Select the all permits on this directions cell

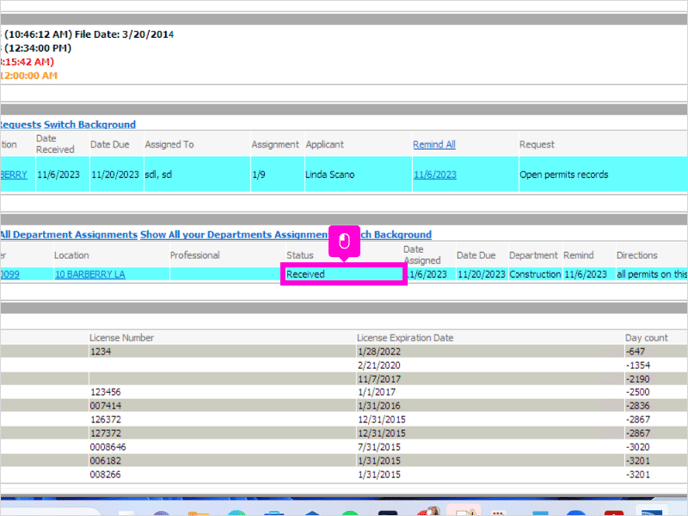coord(651,275)
